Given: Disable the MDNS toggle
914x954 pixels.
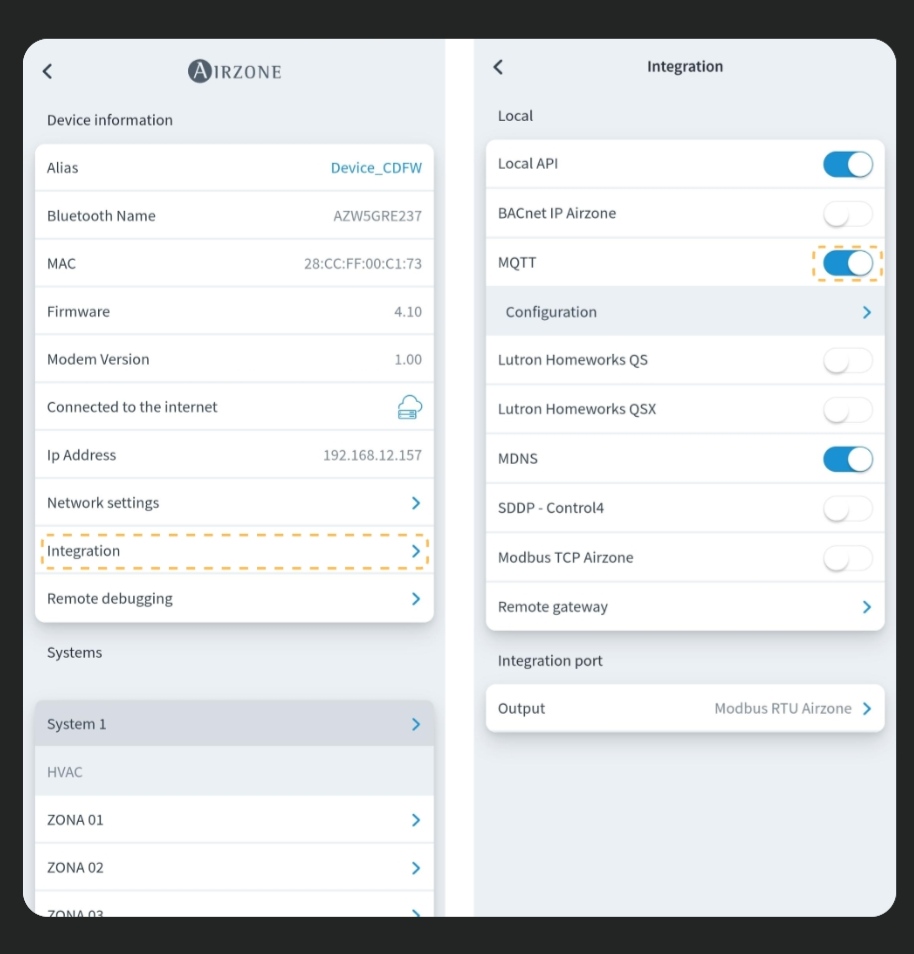Looking at the screenshot, I should (848, 459).
